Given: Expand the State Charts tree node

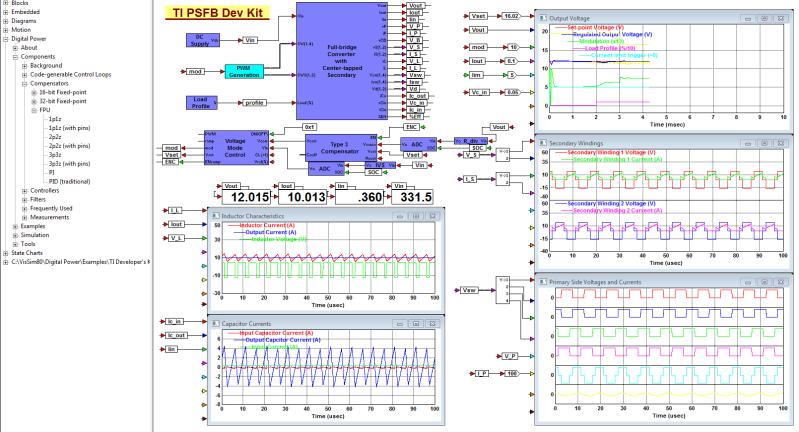Looking at the screenshot, I should click(x=6, y=253).
